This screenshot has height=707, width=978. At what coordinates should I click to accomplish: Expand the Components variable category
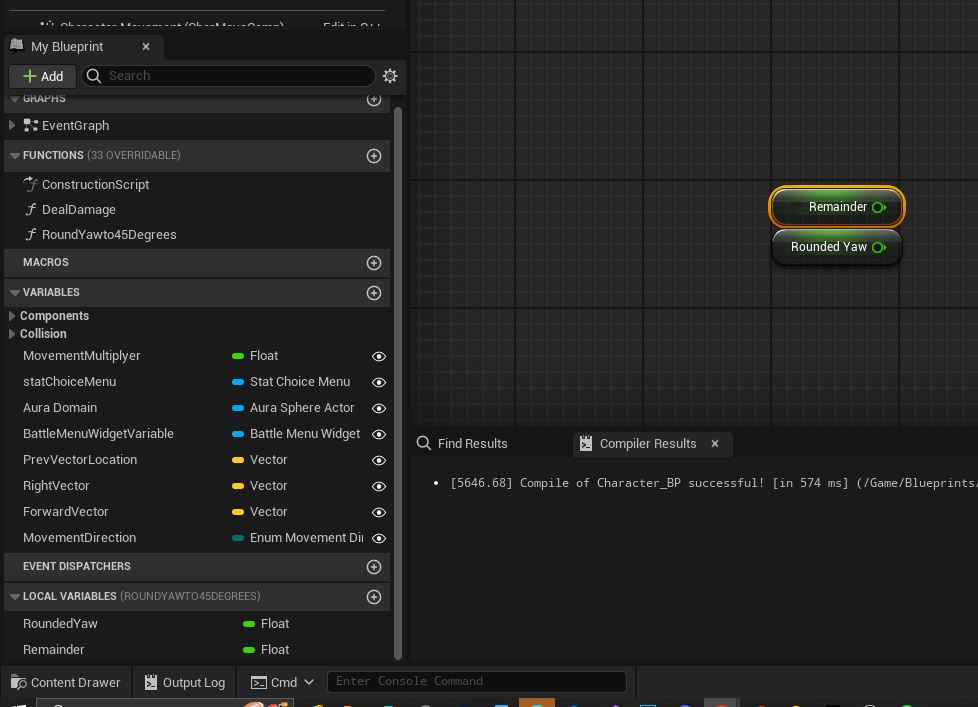click(12, 316)
